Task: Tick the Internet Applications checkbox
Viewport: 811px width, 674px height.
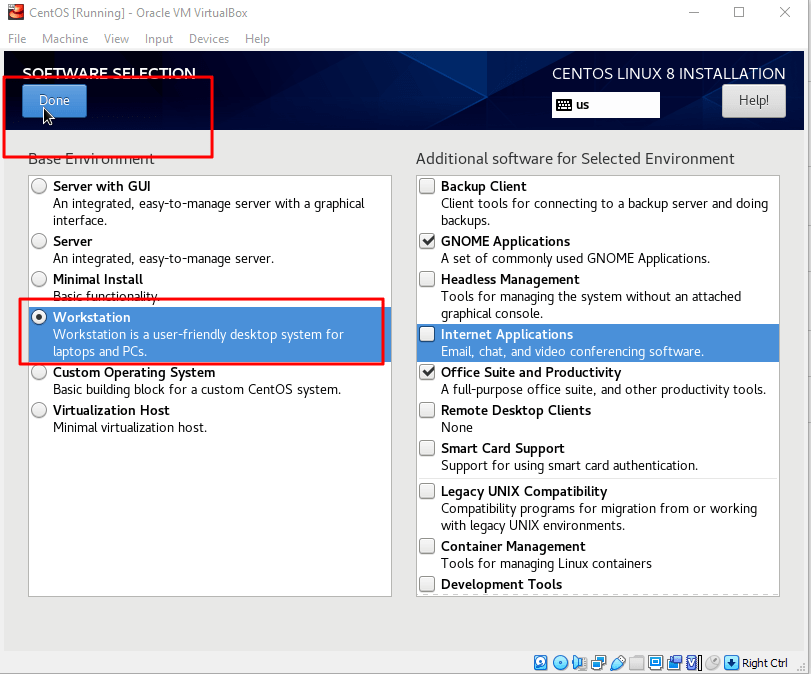Action: click(x=427, y=334)
